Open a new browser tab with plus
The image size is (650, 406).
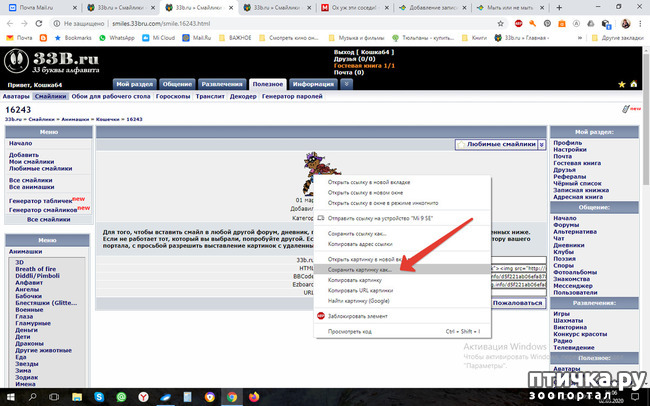(559, 7)
